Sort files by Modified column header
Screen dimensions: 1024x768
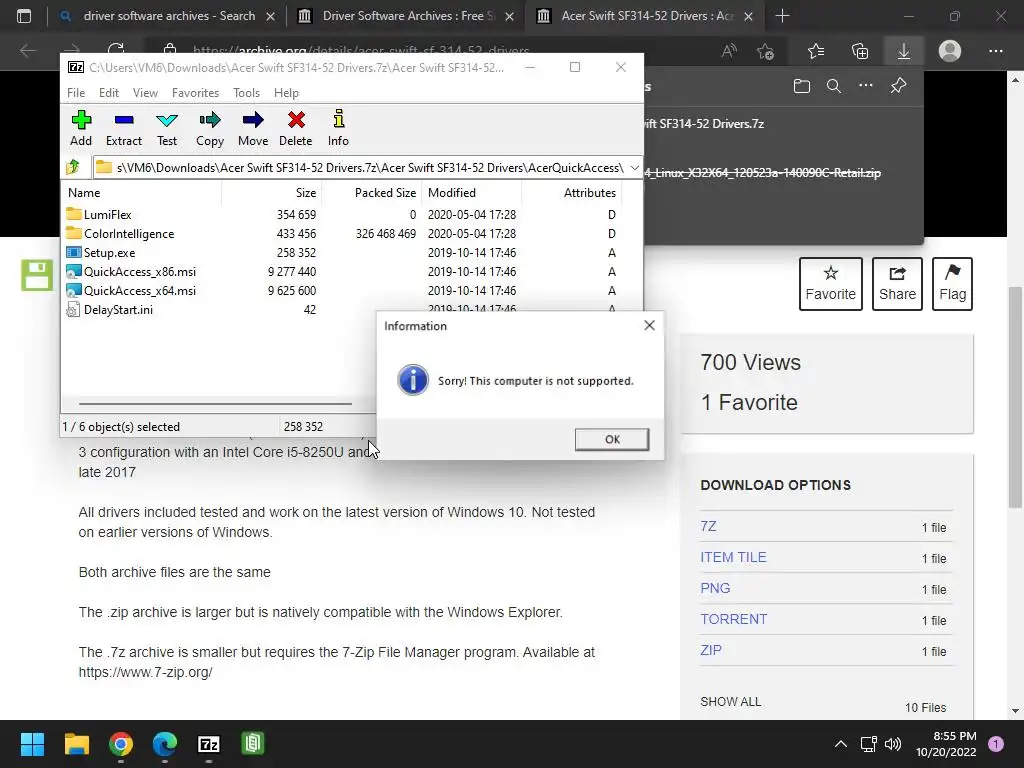472,193
